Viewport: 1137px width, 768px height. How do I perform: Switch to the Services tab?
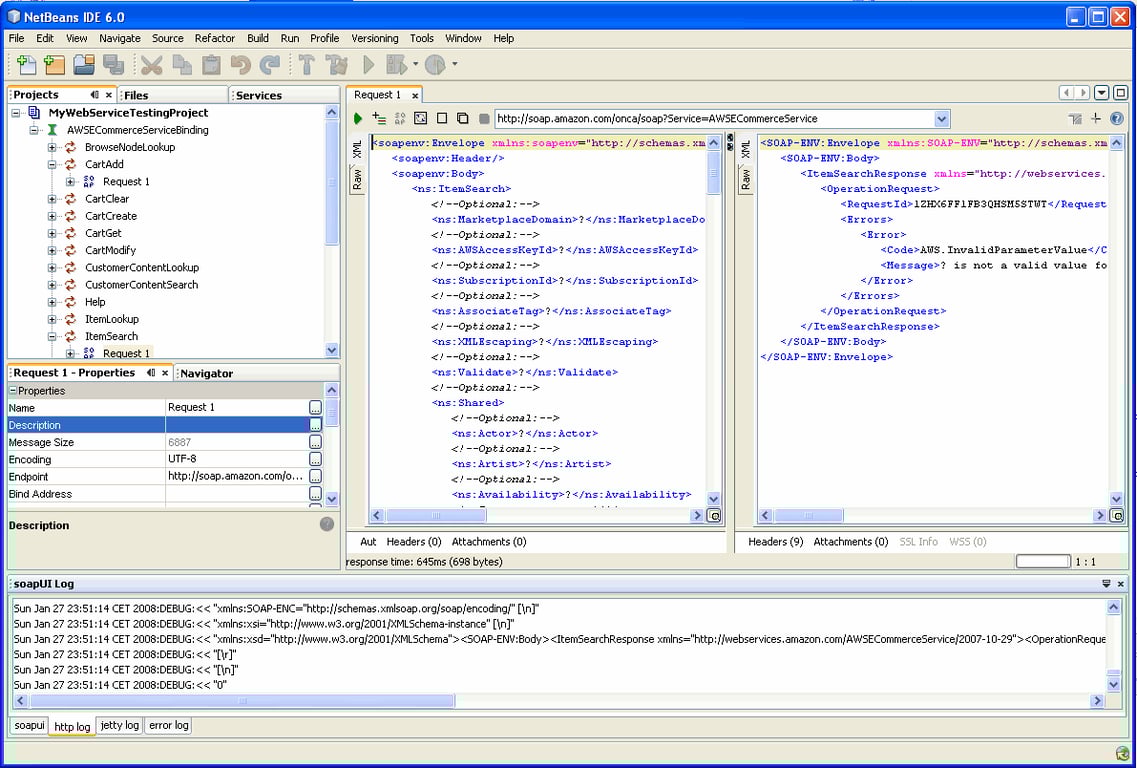(258, 95)
